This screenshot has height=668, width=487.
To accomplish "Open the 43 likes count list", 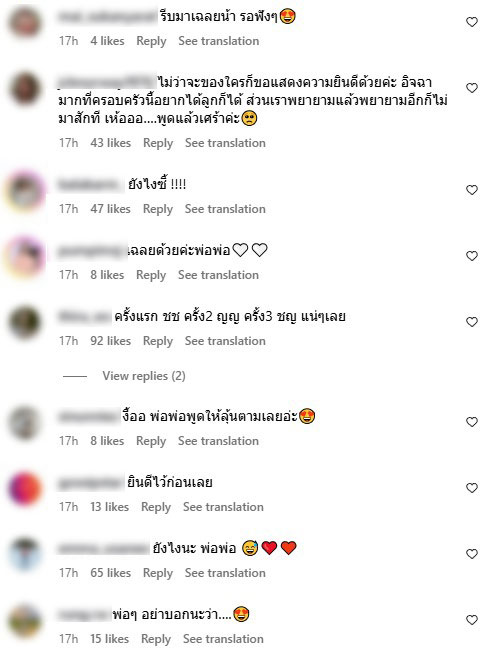I will coord(110,143).
